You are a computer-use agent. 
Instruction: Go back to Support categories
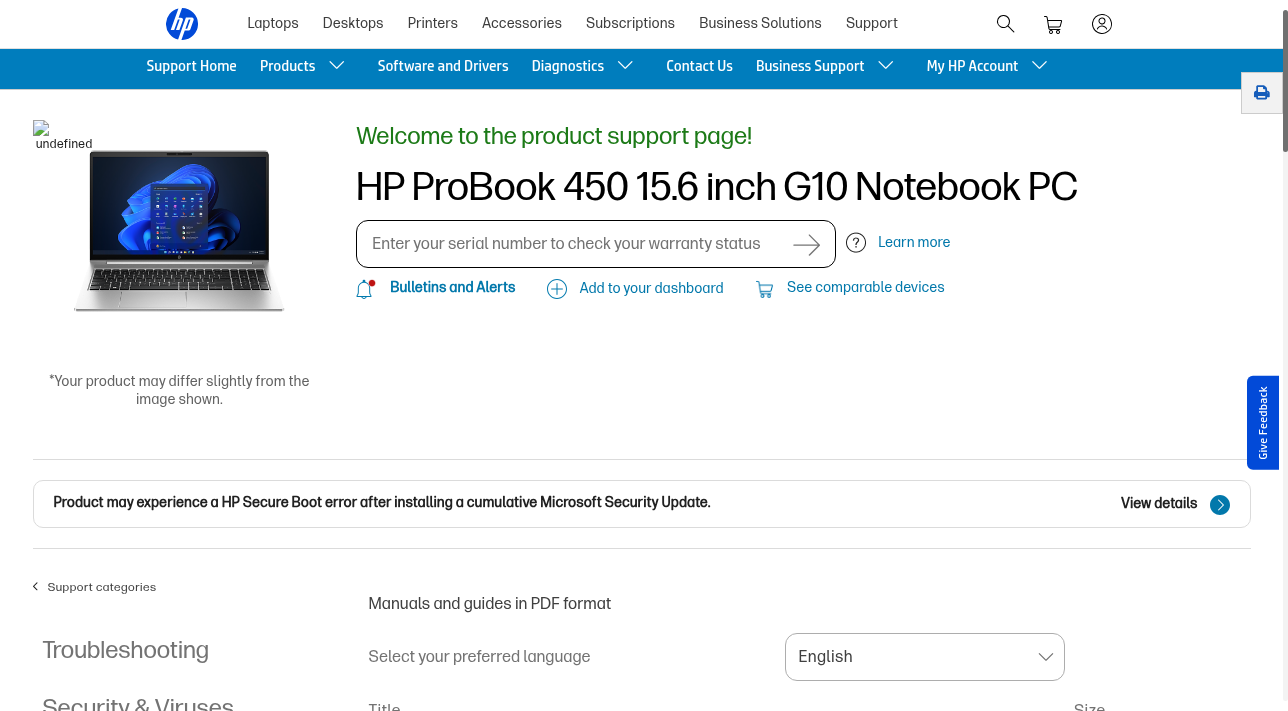pos(102,587)
